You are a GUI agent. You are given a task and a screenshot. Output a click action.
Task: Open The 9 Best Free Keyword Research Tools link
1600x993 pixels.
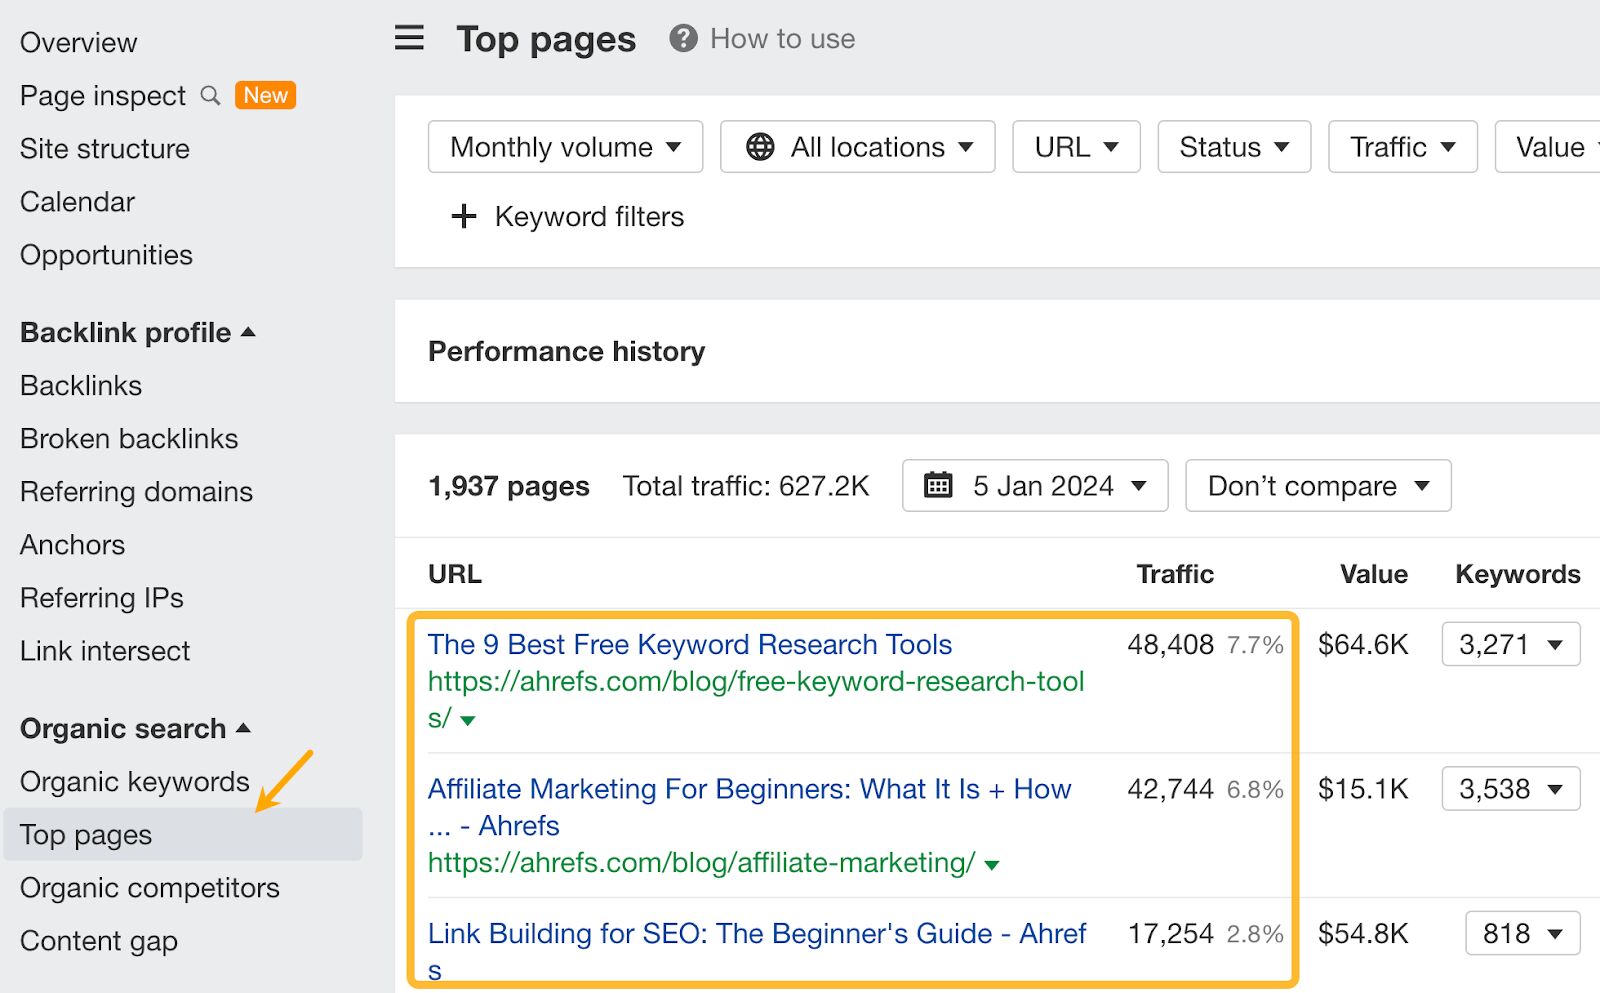(x=689, y=644)
